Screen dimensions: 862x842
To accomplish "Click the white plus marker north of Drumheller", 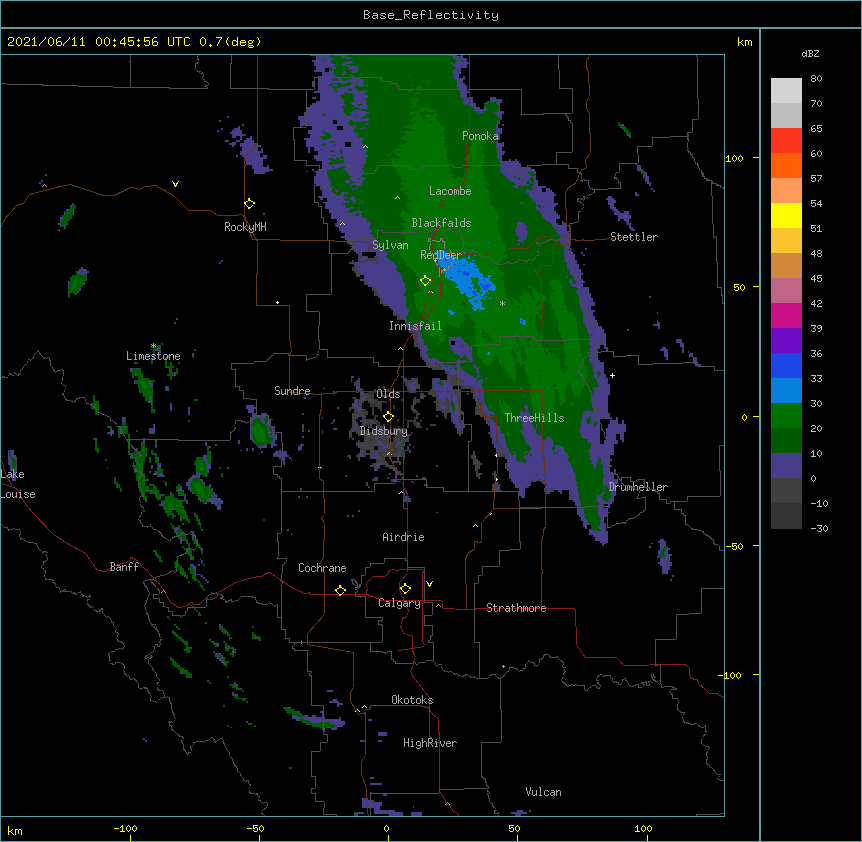I will (612, 375).
